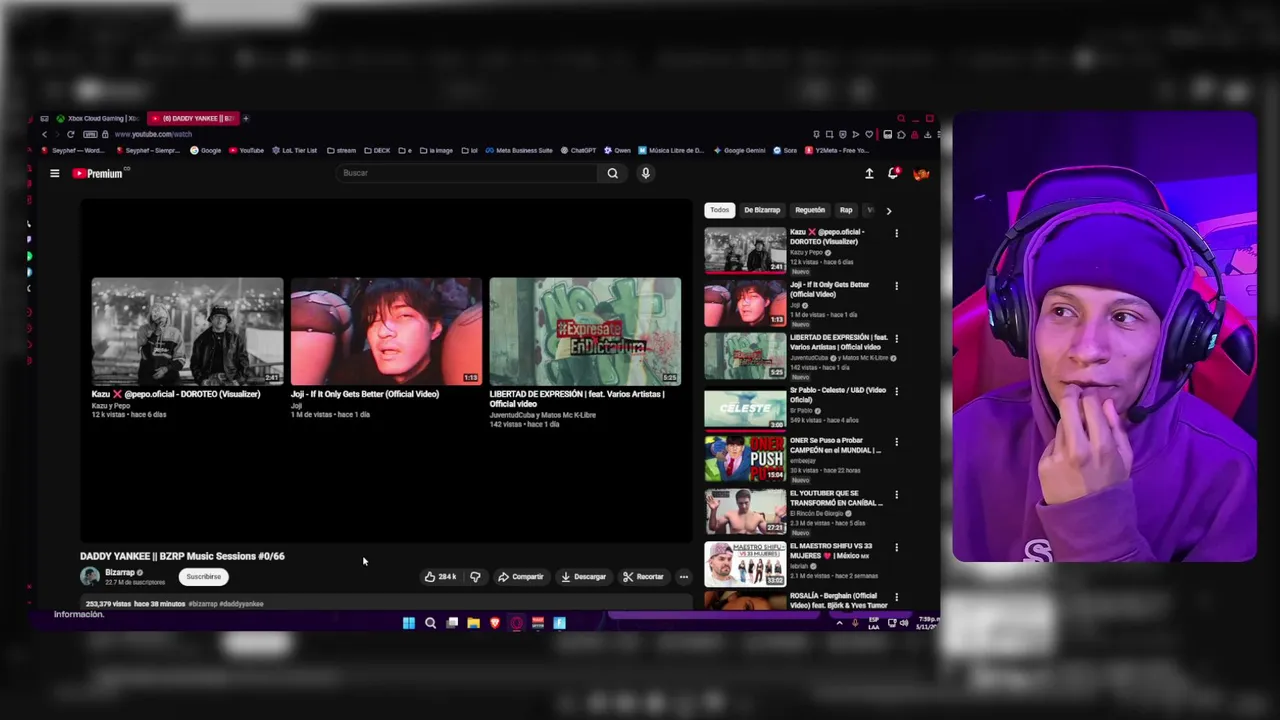
Task: Show hidden system tray icons chevron
Action: [840, 623]
